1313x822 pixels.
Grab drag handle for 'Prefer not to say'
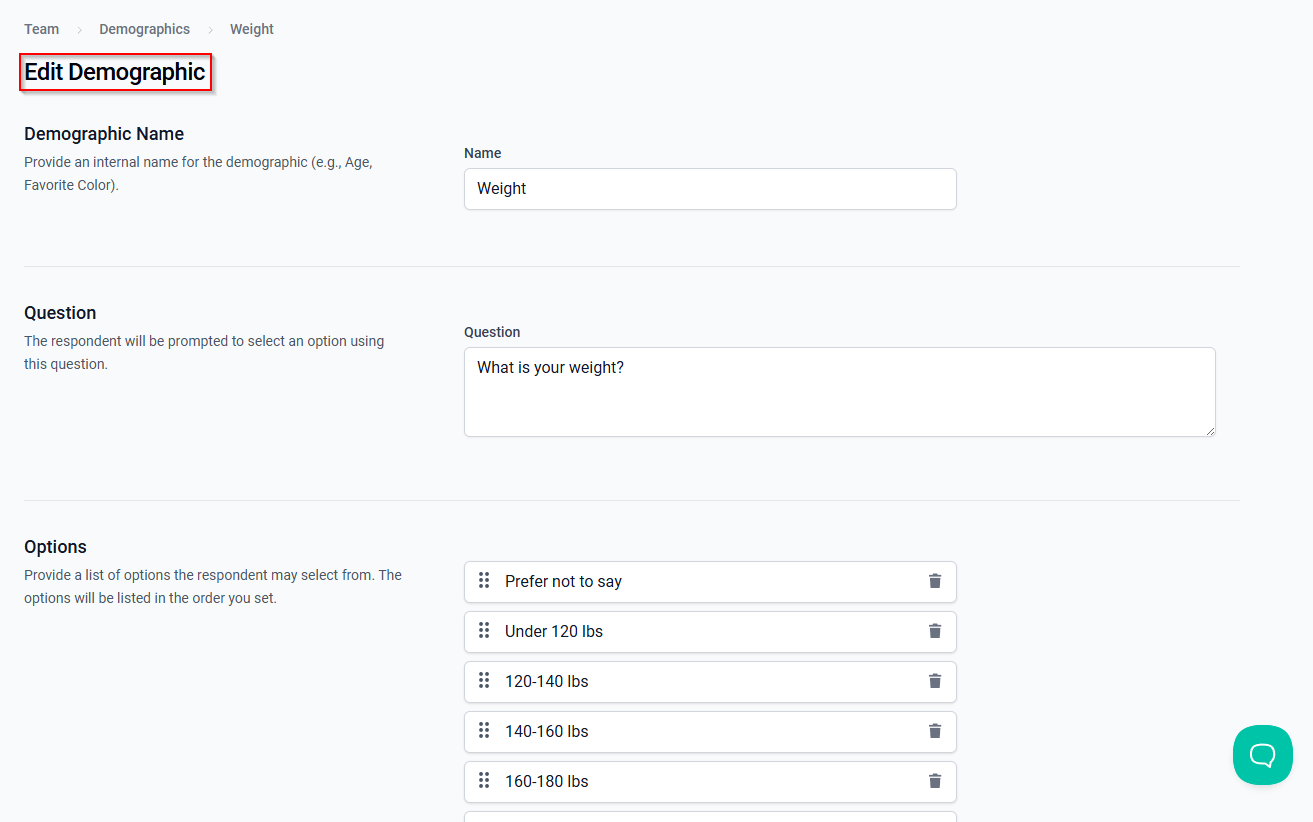[x=484, y=580]
